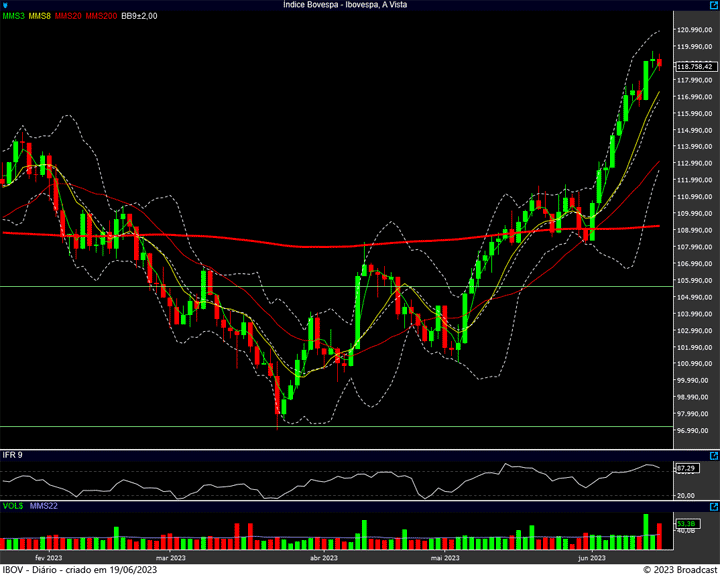This screenshot has width=720, height=575.
Task: Open the chart menu icon at top-left corner
Action: tap(5, 5)
